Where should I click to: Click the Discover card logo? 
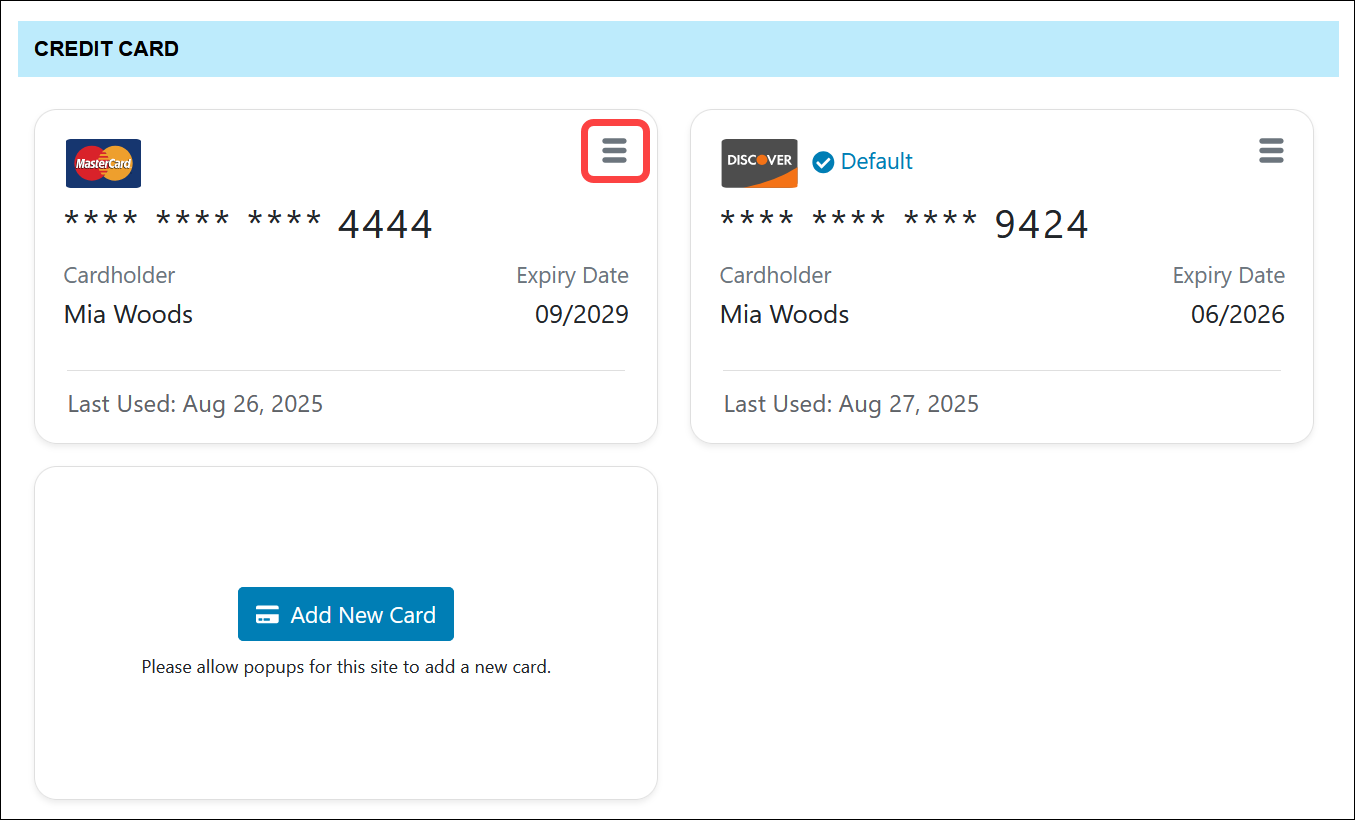tap(759, 163)
